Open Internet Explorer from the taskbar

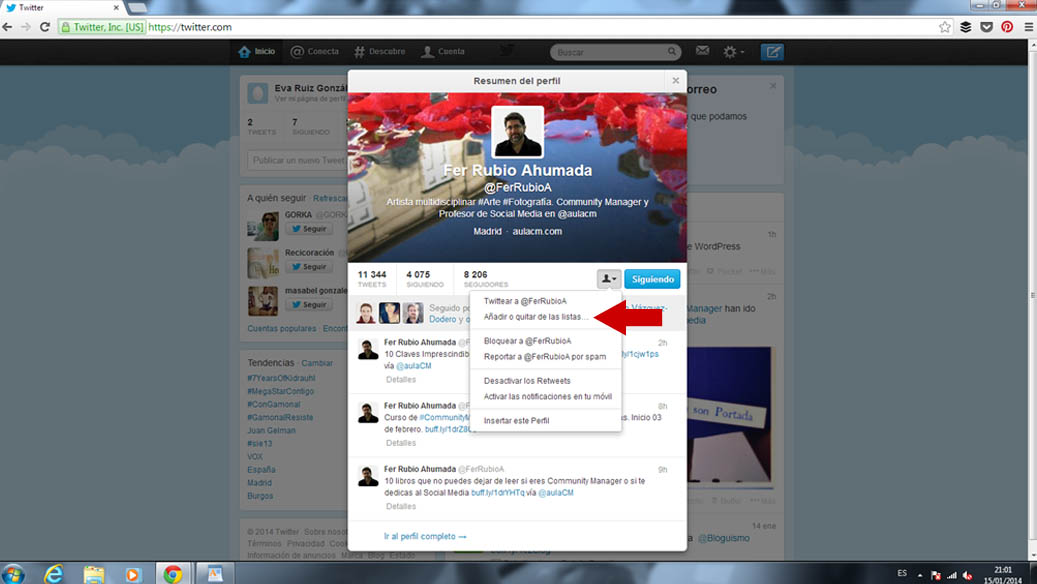(x=53, y=573)
